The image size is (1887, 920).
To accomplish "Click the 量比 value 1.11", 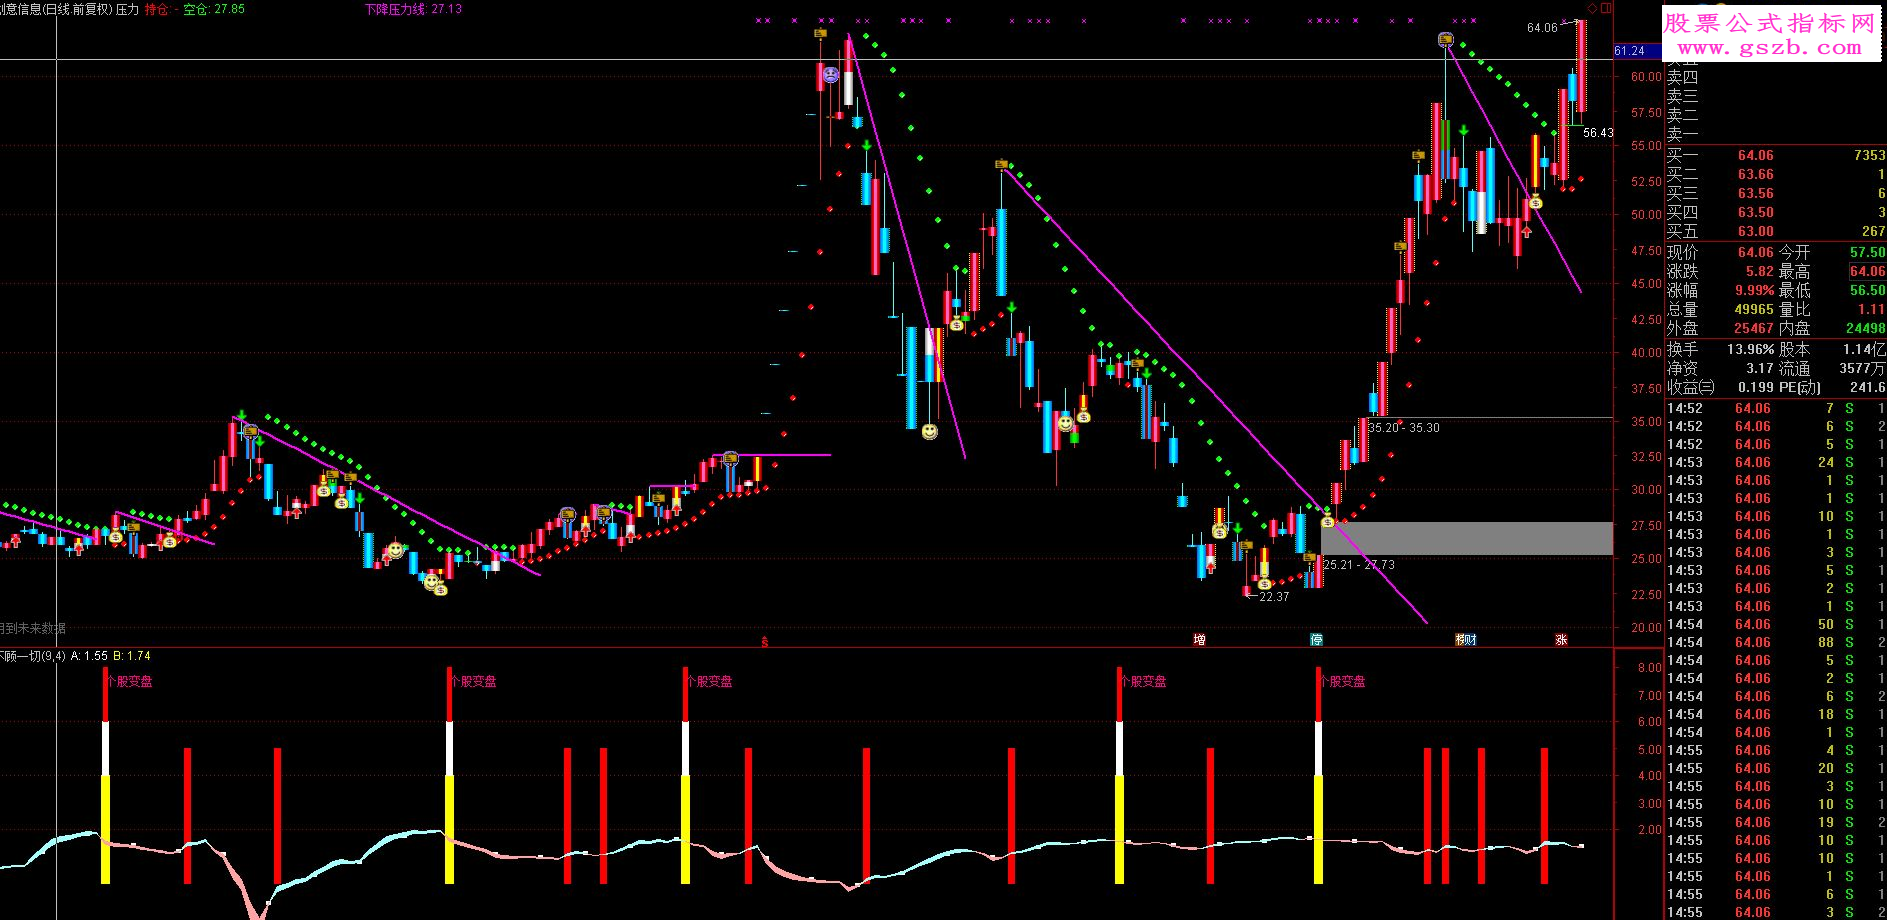I will coord(1870,309).
